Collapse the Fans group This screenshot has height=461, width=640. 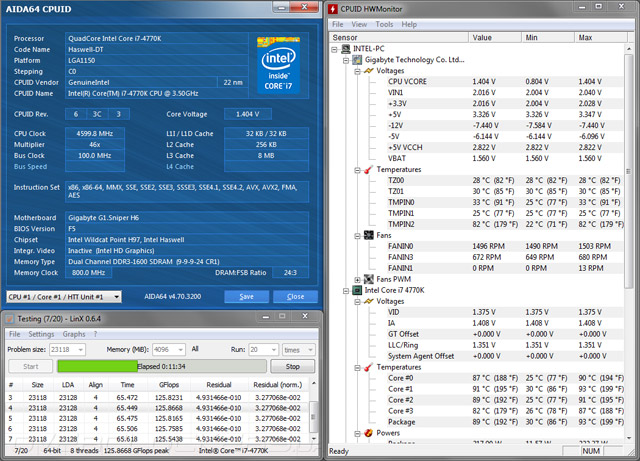click(357, 236)
